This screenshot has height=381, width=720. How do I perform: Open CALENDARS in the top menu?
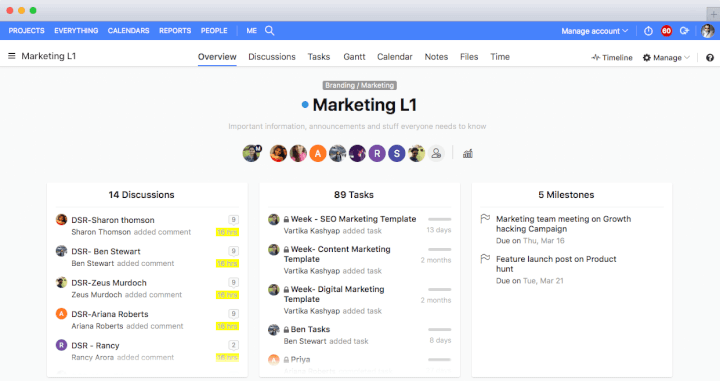point(129,31)
